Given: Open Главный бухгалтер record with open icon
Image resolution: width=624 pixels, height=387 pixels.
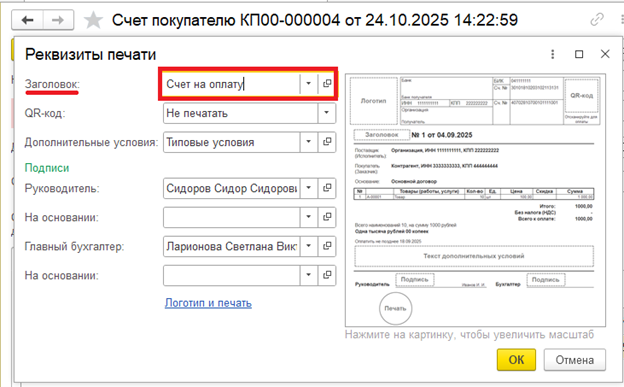Looking at the screenshot, I should tap(327, 246).
